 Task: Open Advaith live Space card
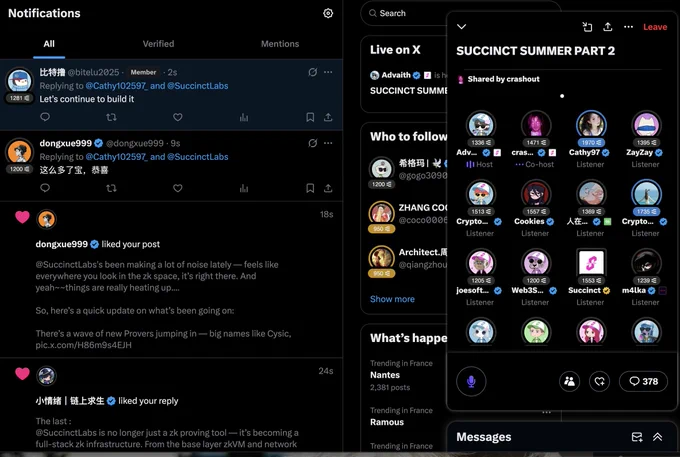point(408,82)
